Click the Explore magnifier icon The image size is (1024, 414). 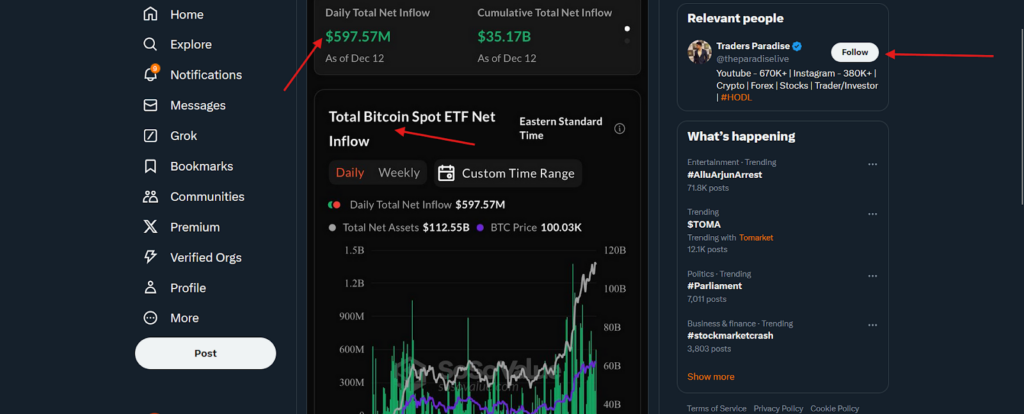[x=150, y=44]
